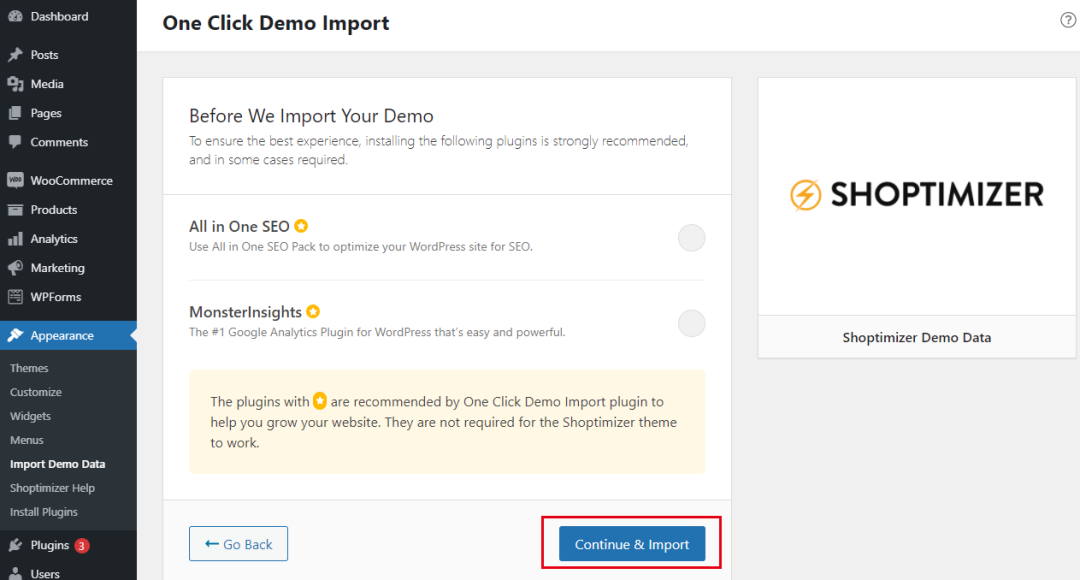Enable the MonsterInsights plugin checkbox
Viewport: 1080px width, 580px height.
[691, 323]
